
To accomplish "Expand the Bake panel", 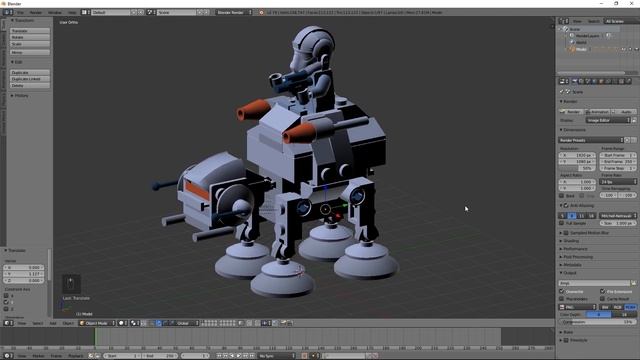I will [x=568, y=332].
